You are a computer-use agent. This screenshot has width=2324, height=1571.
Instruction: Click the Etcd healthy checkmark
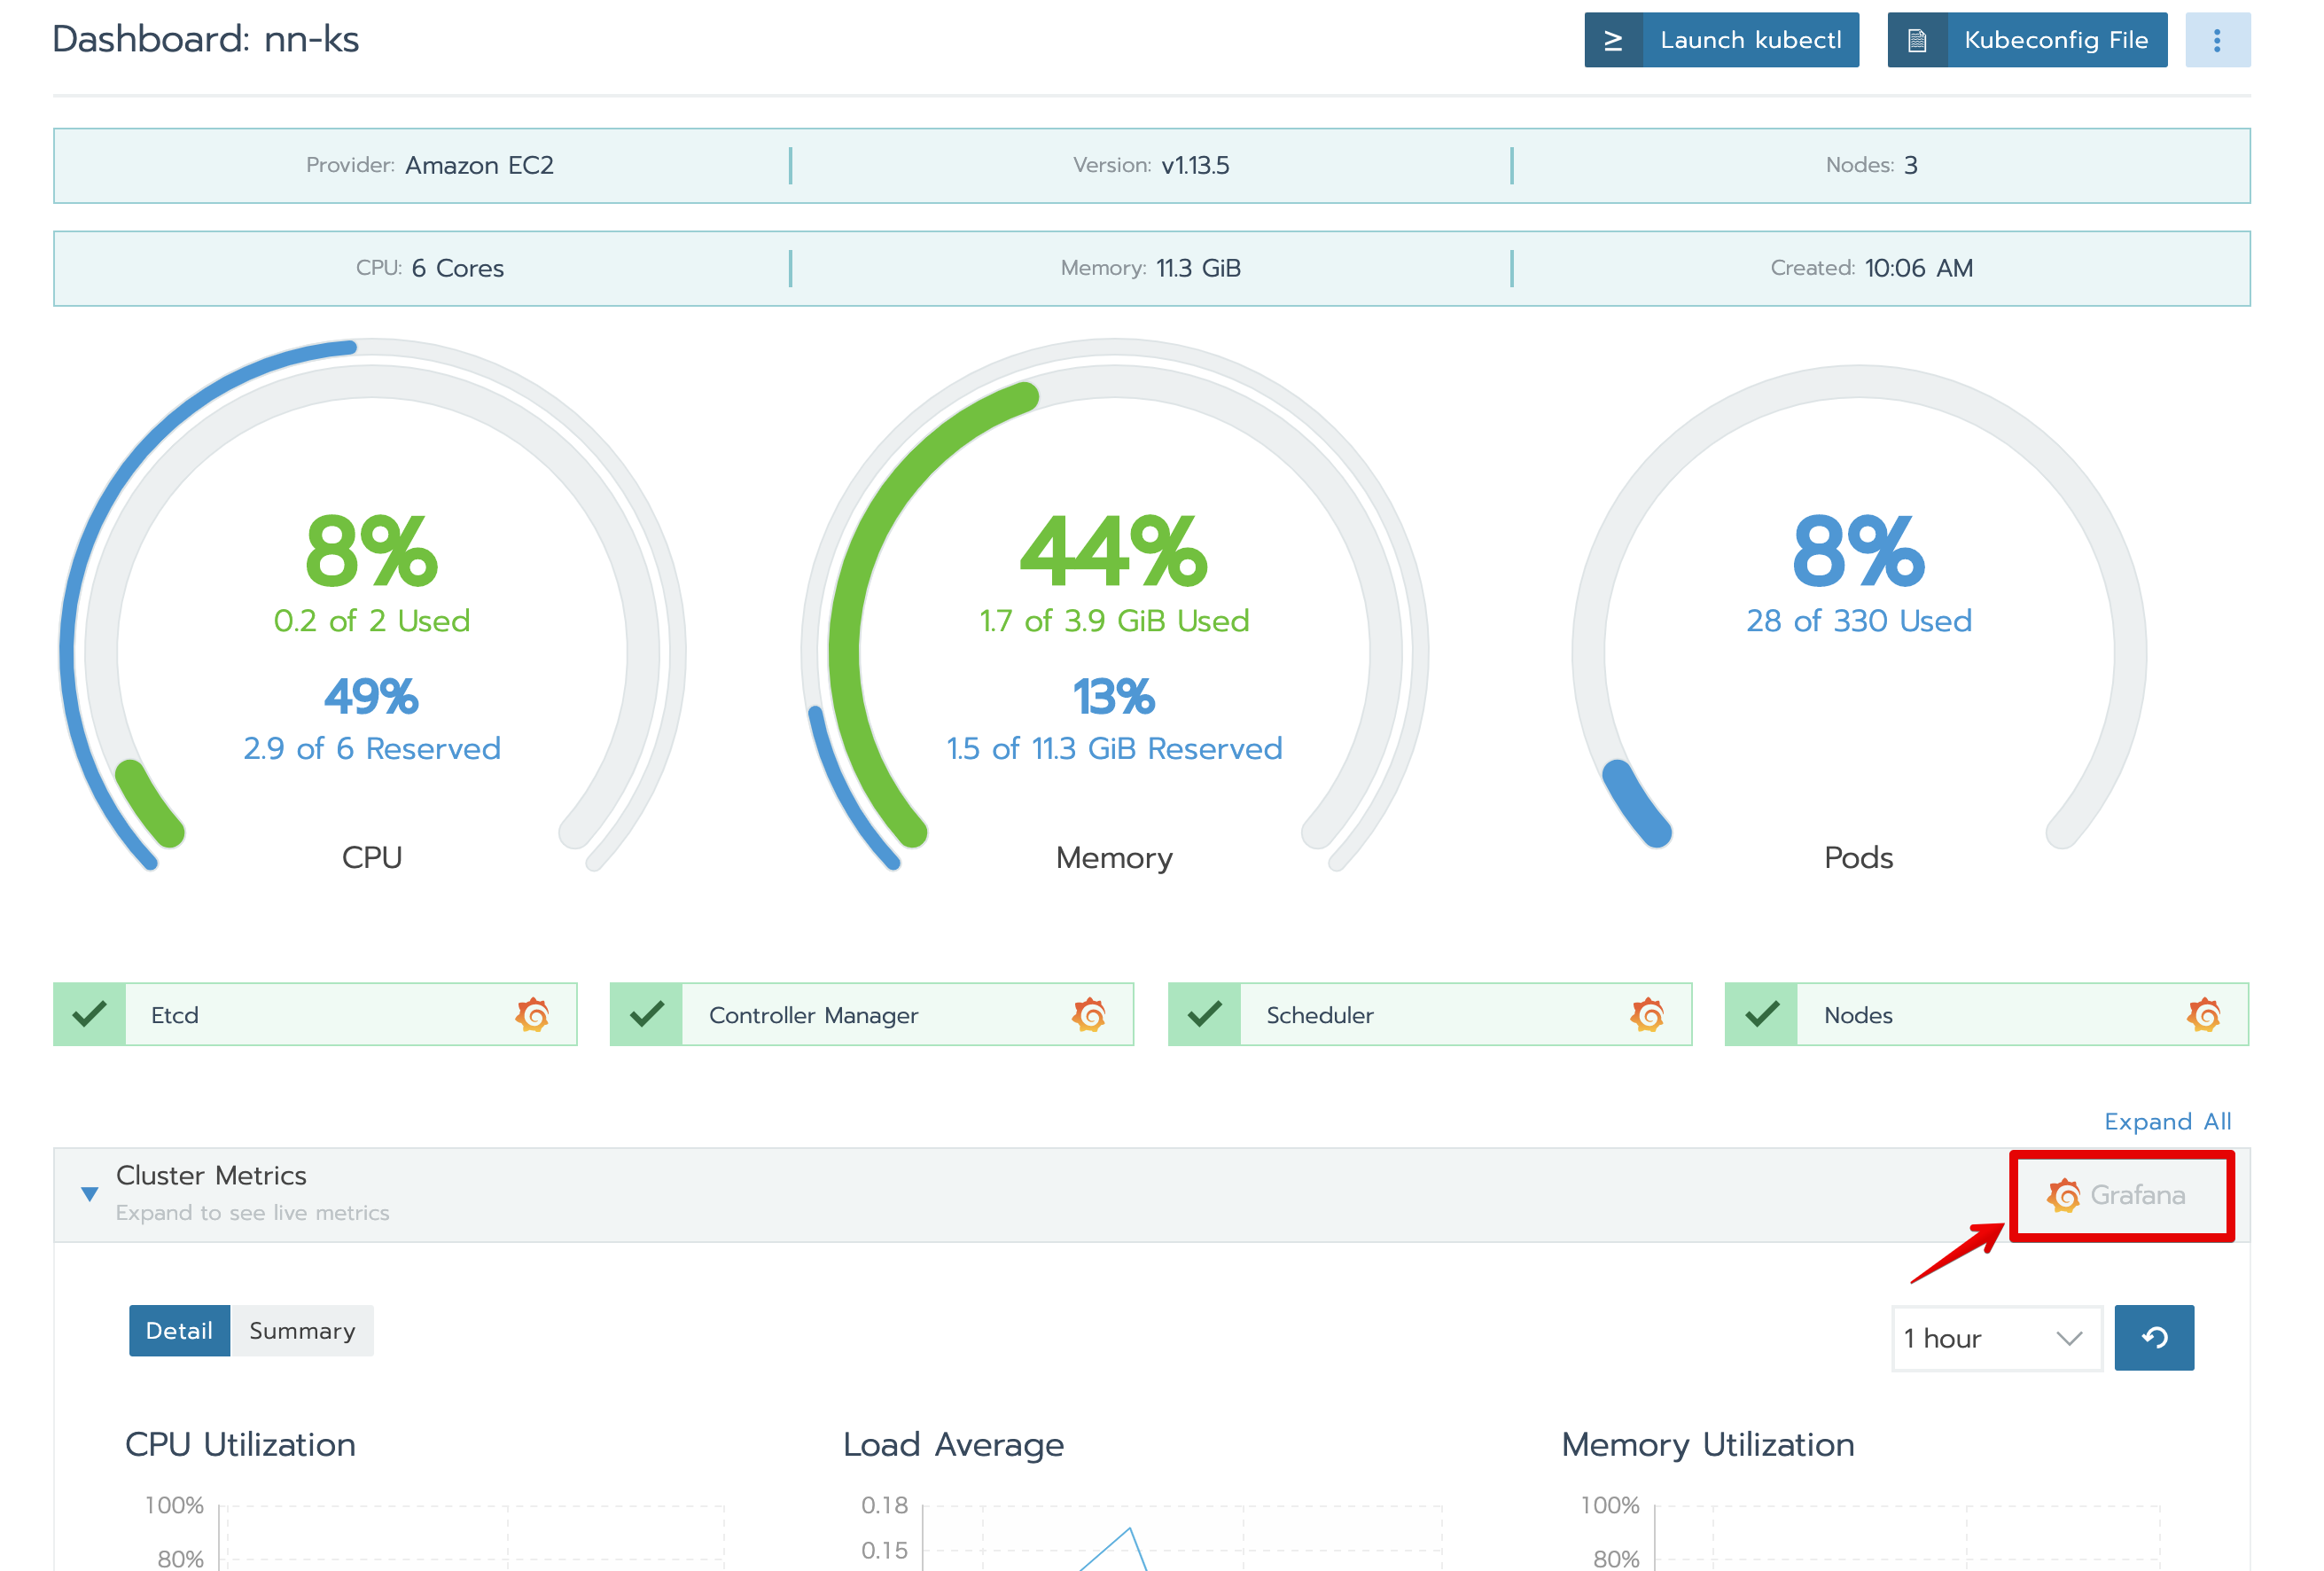click(90, 1015)
